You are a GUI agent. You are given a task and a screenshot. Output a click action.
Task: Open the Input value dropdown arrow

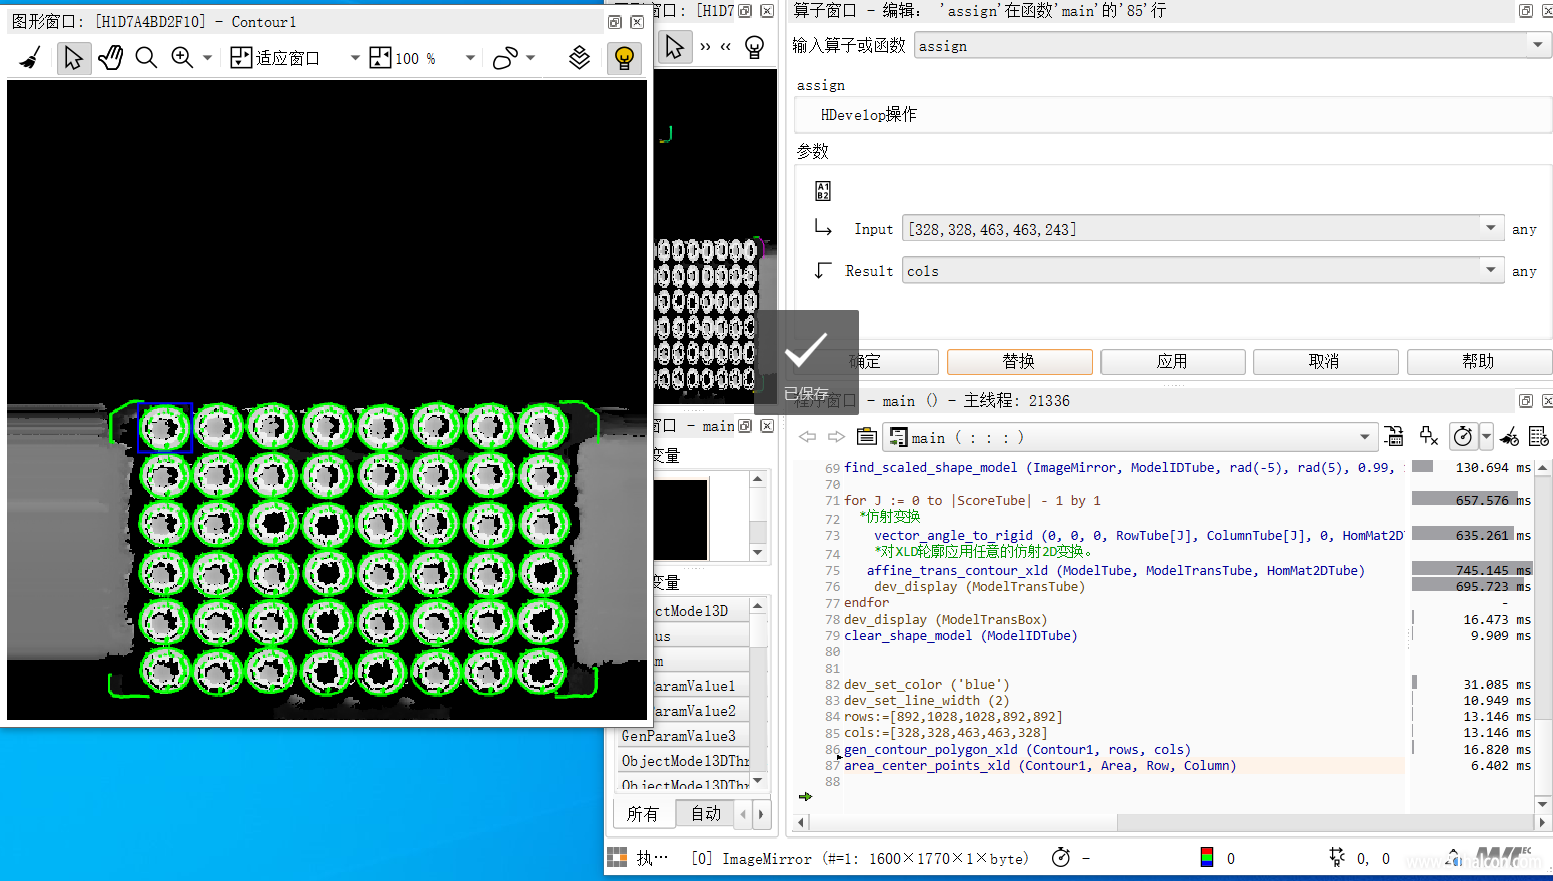click(x=1491, y=229)
